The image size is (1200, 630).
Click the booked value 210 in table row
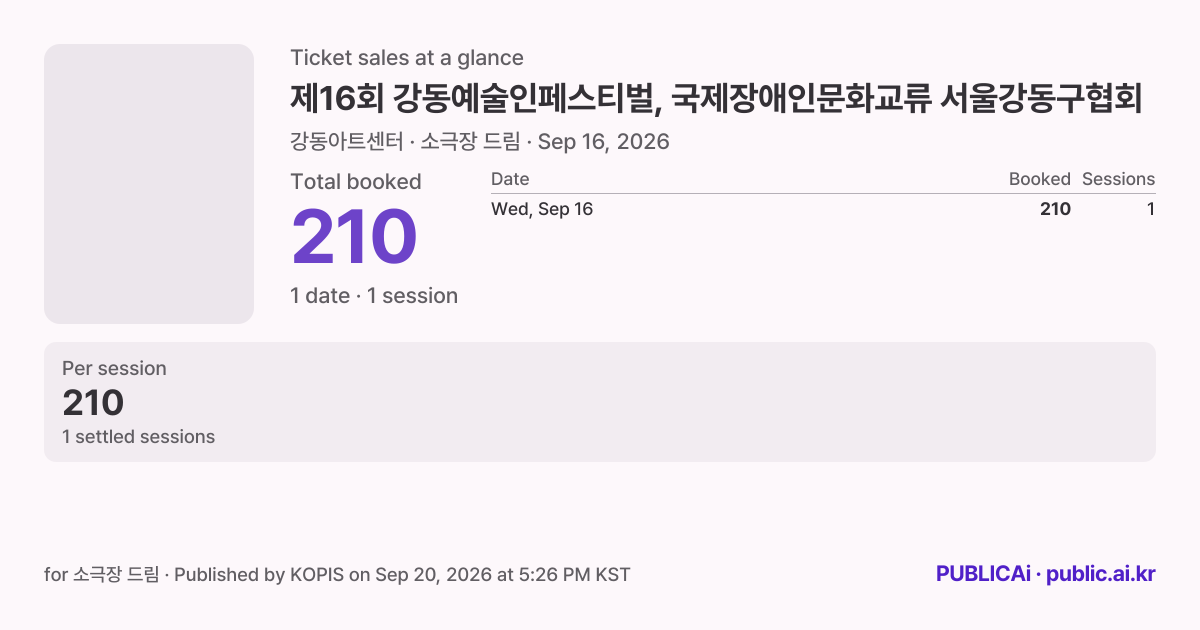pos(1055,209)
